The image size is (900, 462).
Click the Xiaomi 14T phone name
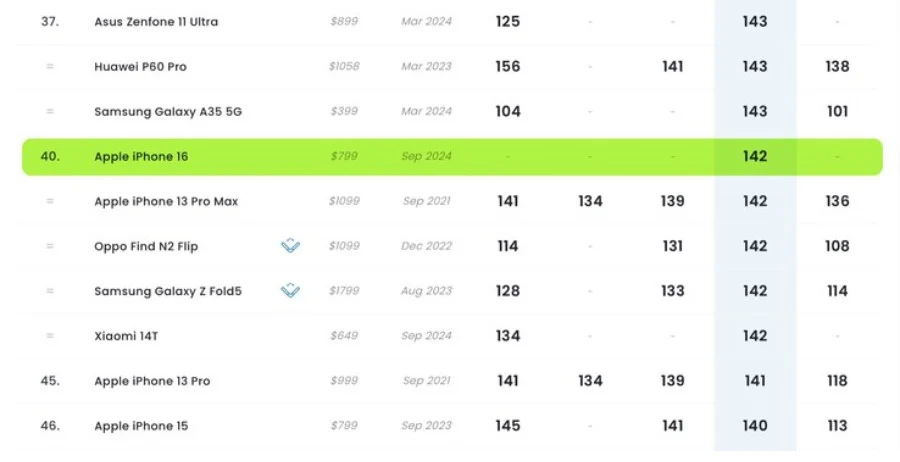tap(126, 336)
